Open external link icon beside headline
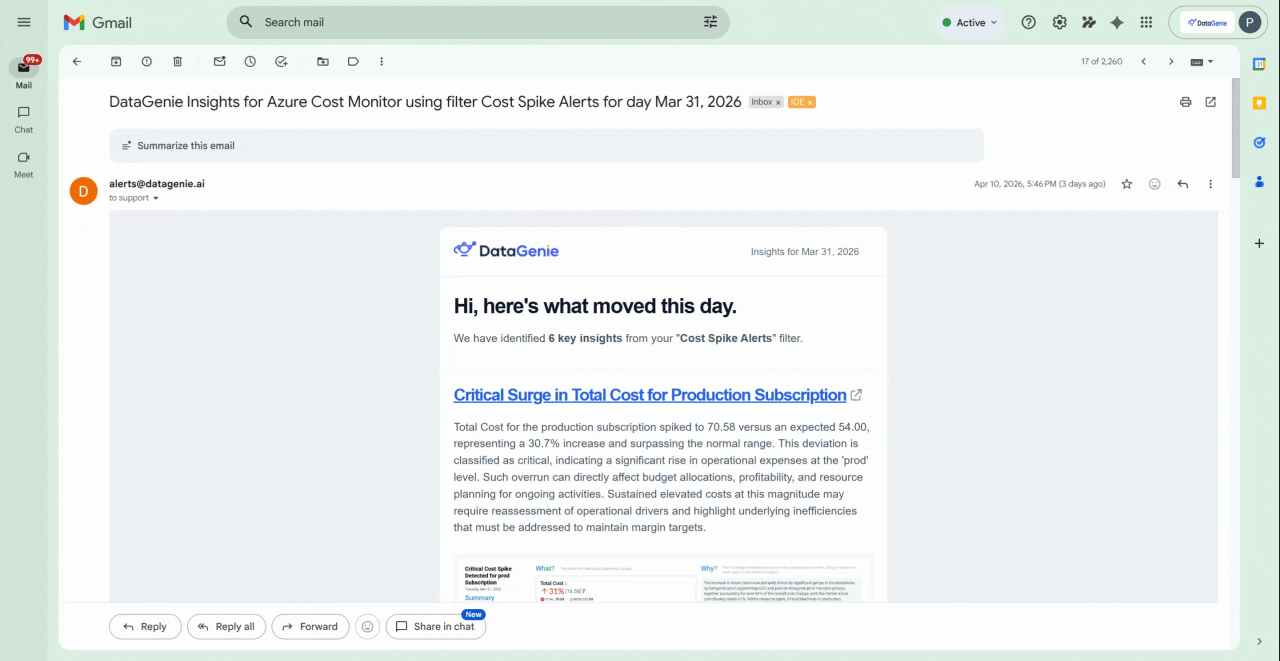Image resolution: width=1280 pixels, height=661 pixels. pos(856,395)
